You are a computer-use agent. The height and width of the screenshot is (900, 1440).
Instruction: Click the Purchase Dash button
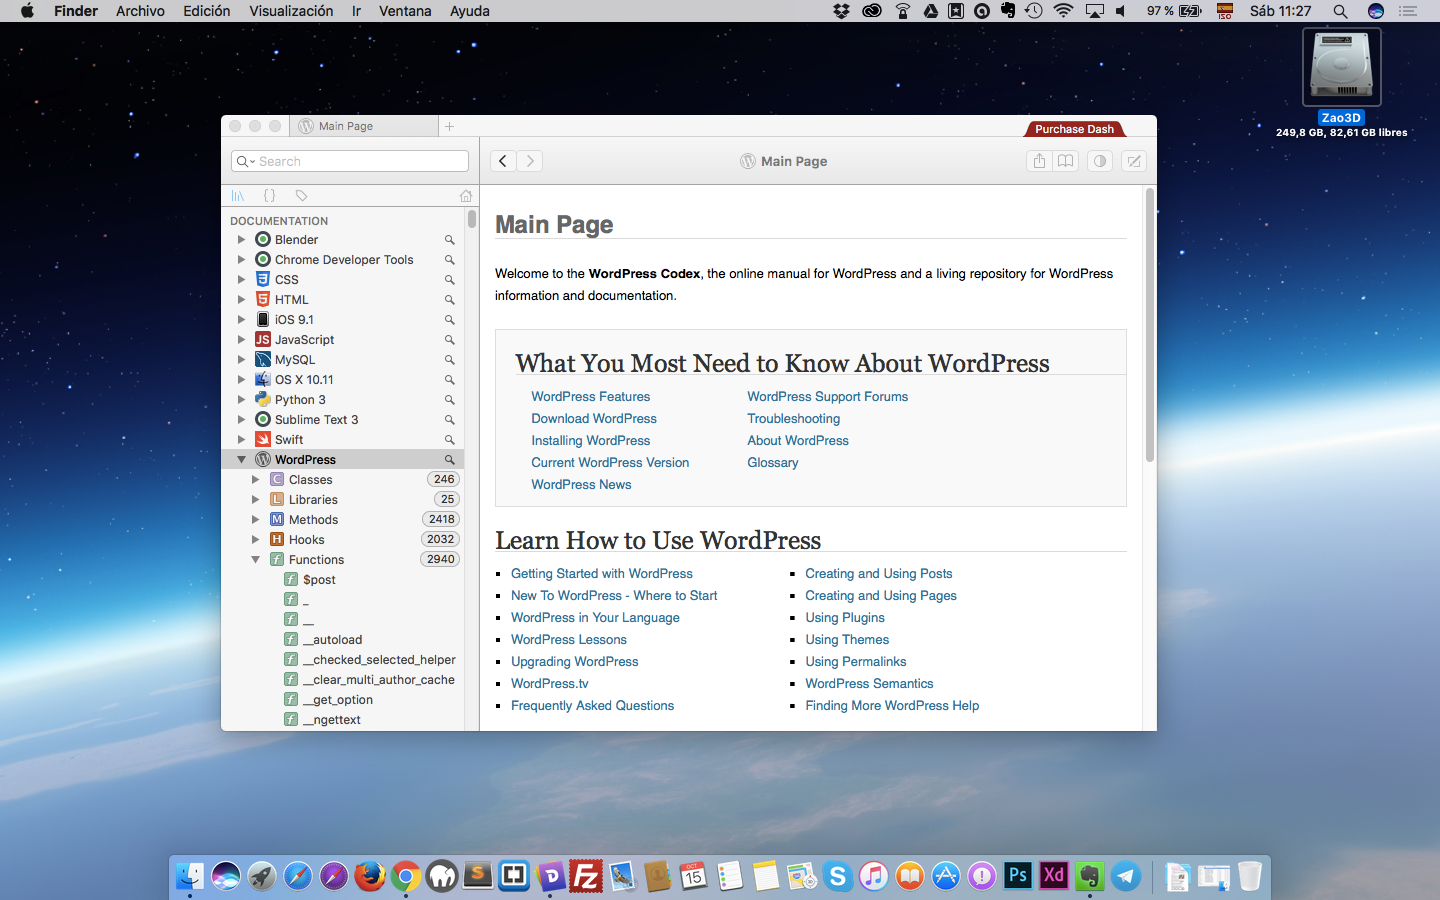[1074, 129]
